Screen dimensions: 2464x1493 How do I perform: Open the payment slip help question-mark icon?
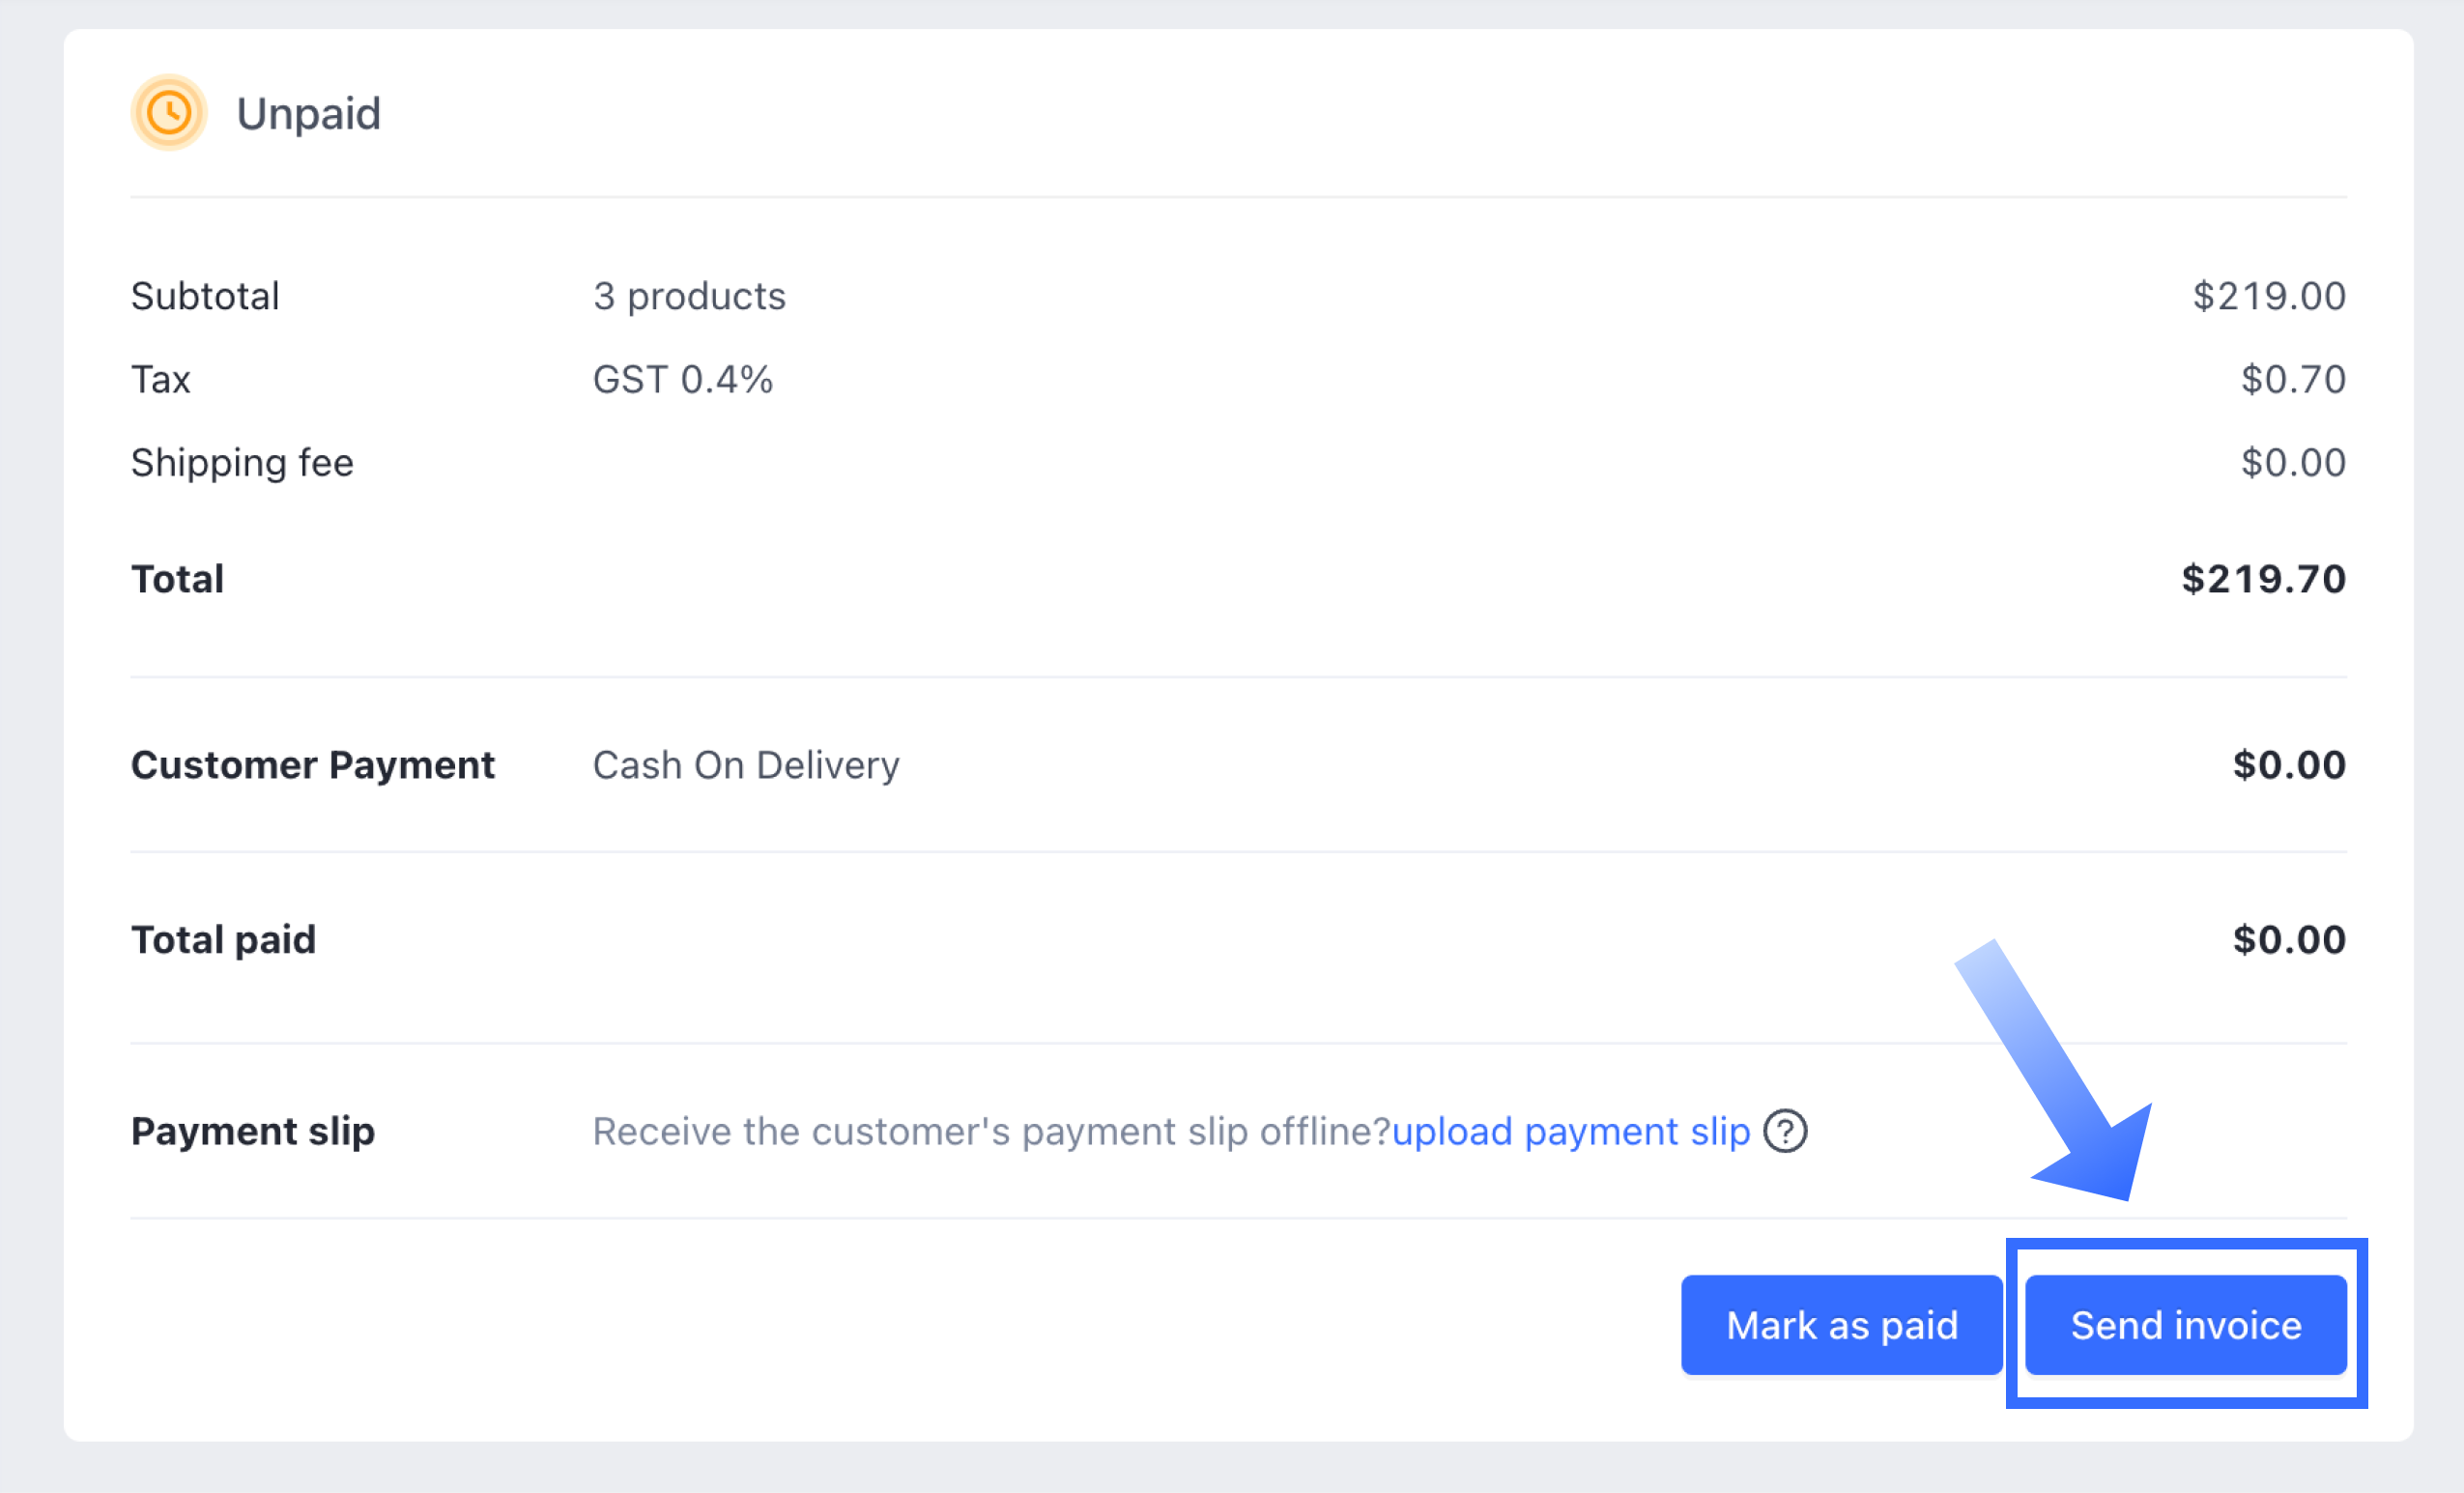pos(1785,1132)
